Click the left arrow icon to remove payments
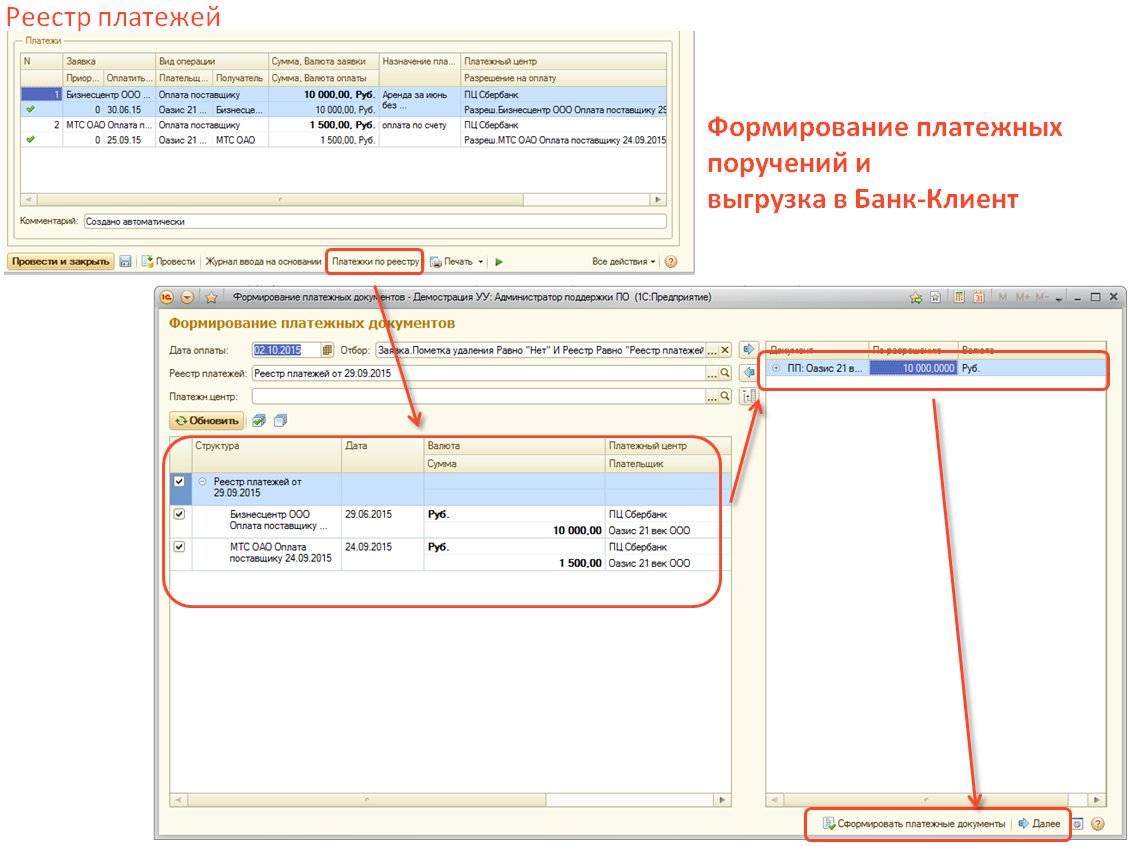The height and width of the screenshot is (846, 1134). [746, 373]
